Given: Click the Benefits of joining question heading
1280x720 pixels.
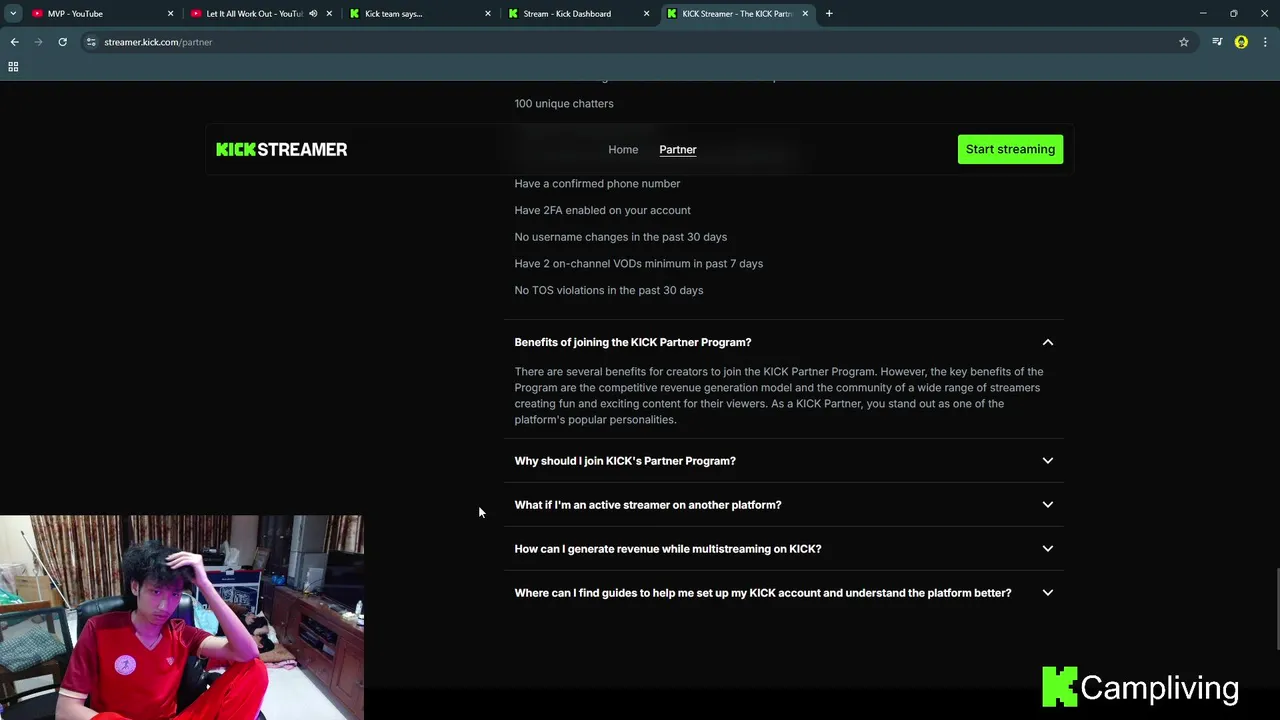Looking at the screenshot, I should click(633, 342).
